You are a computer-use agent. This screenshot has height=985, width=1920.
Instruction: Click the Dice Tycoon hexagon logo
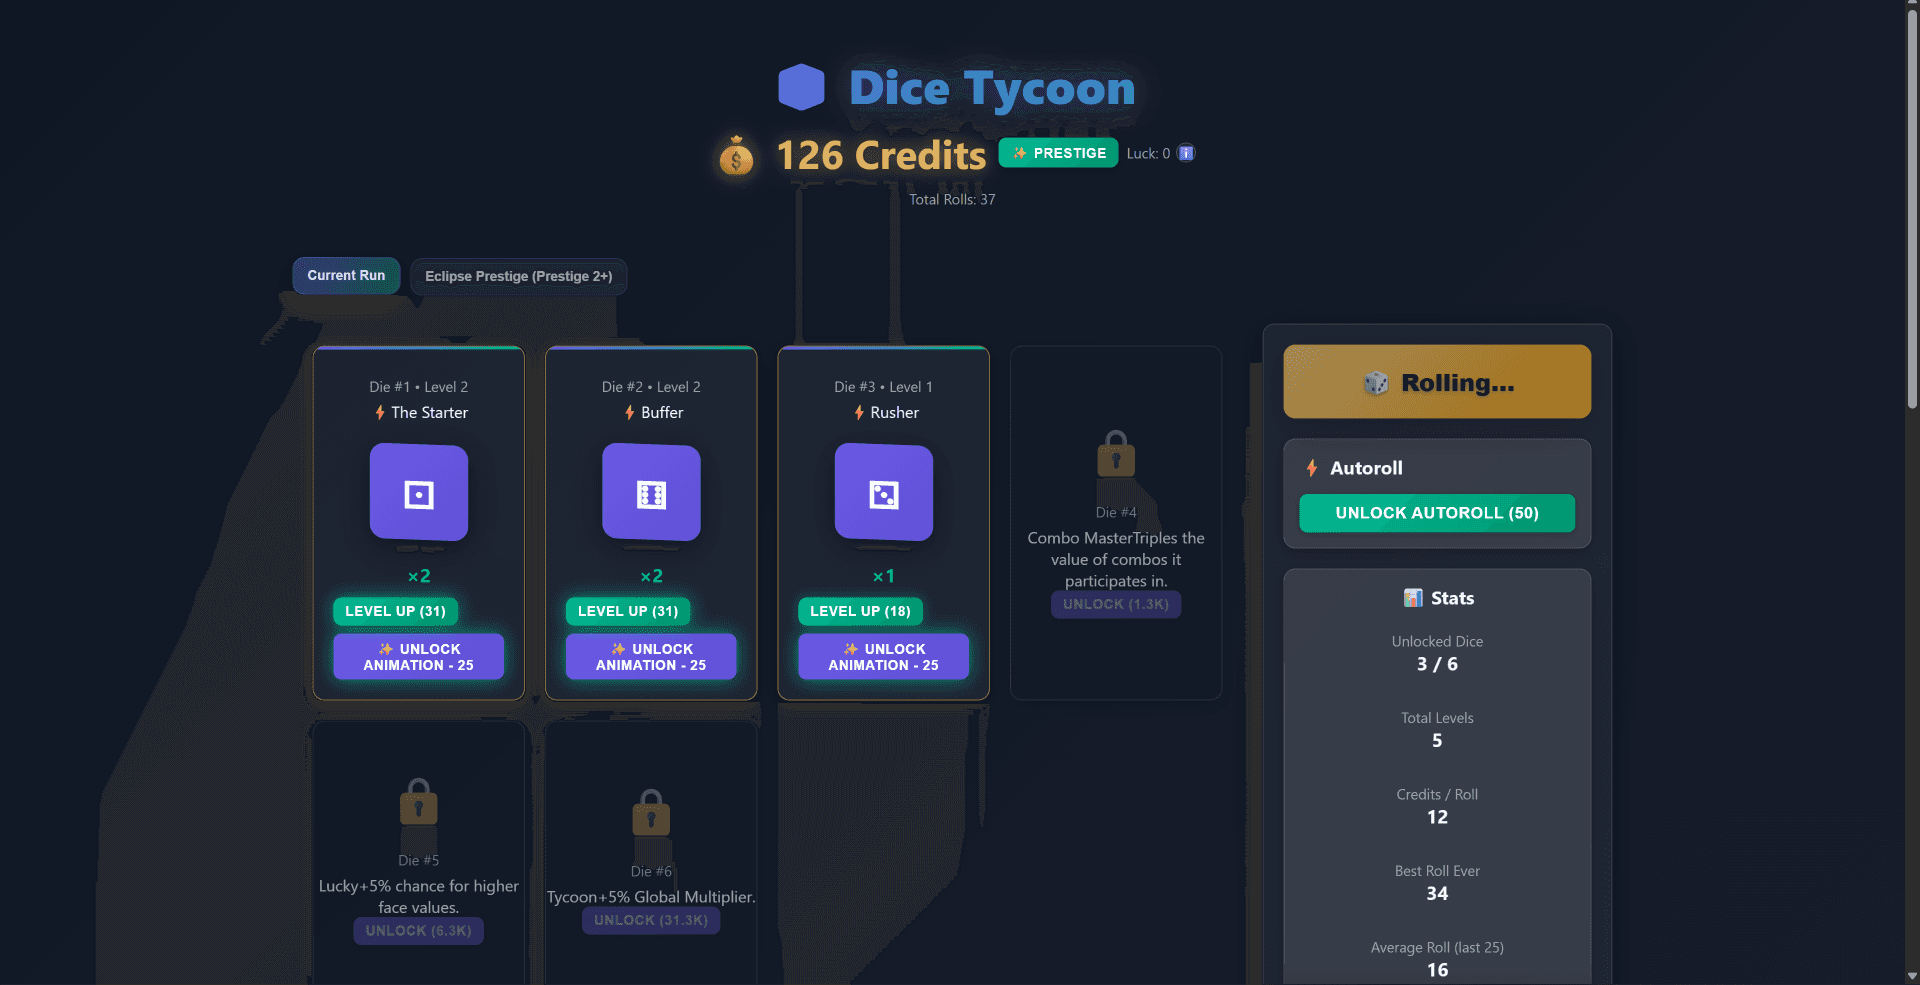pyautogui.click(x=801, y=87)
